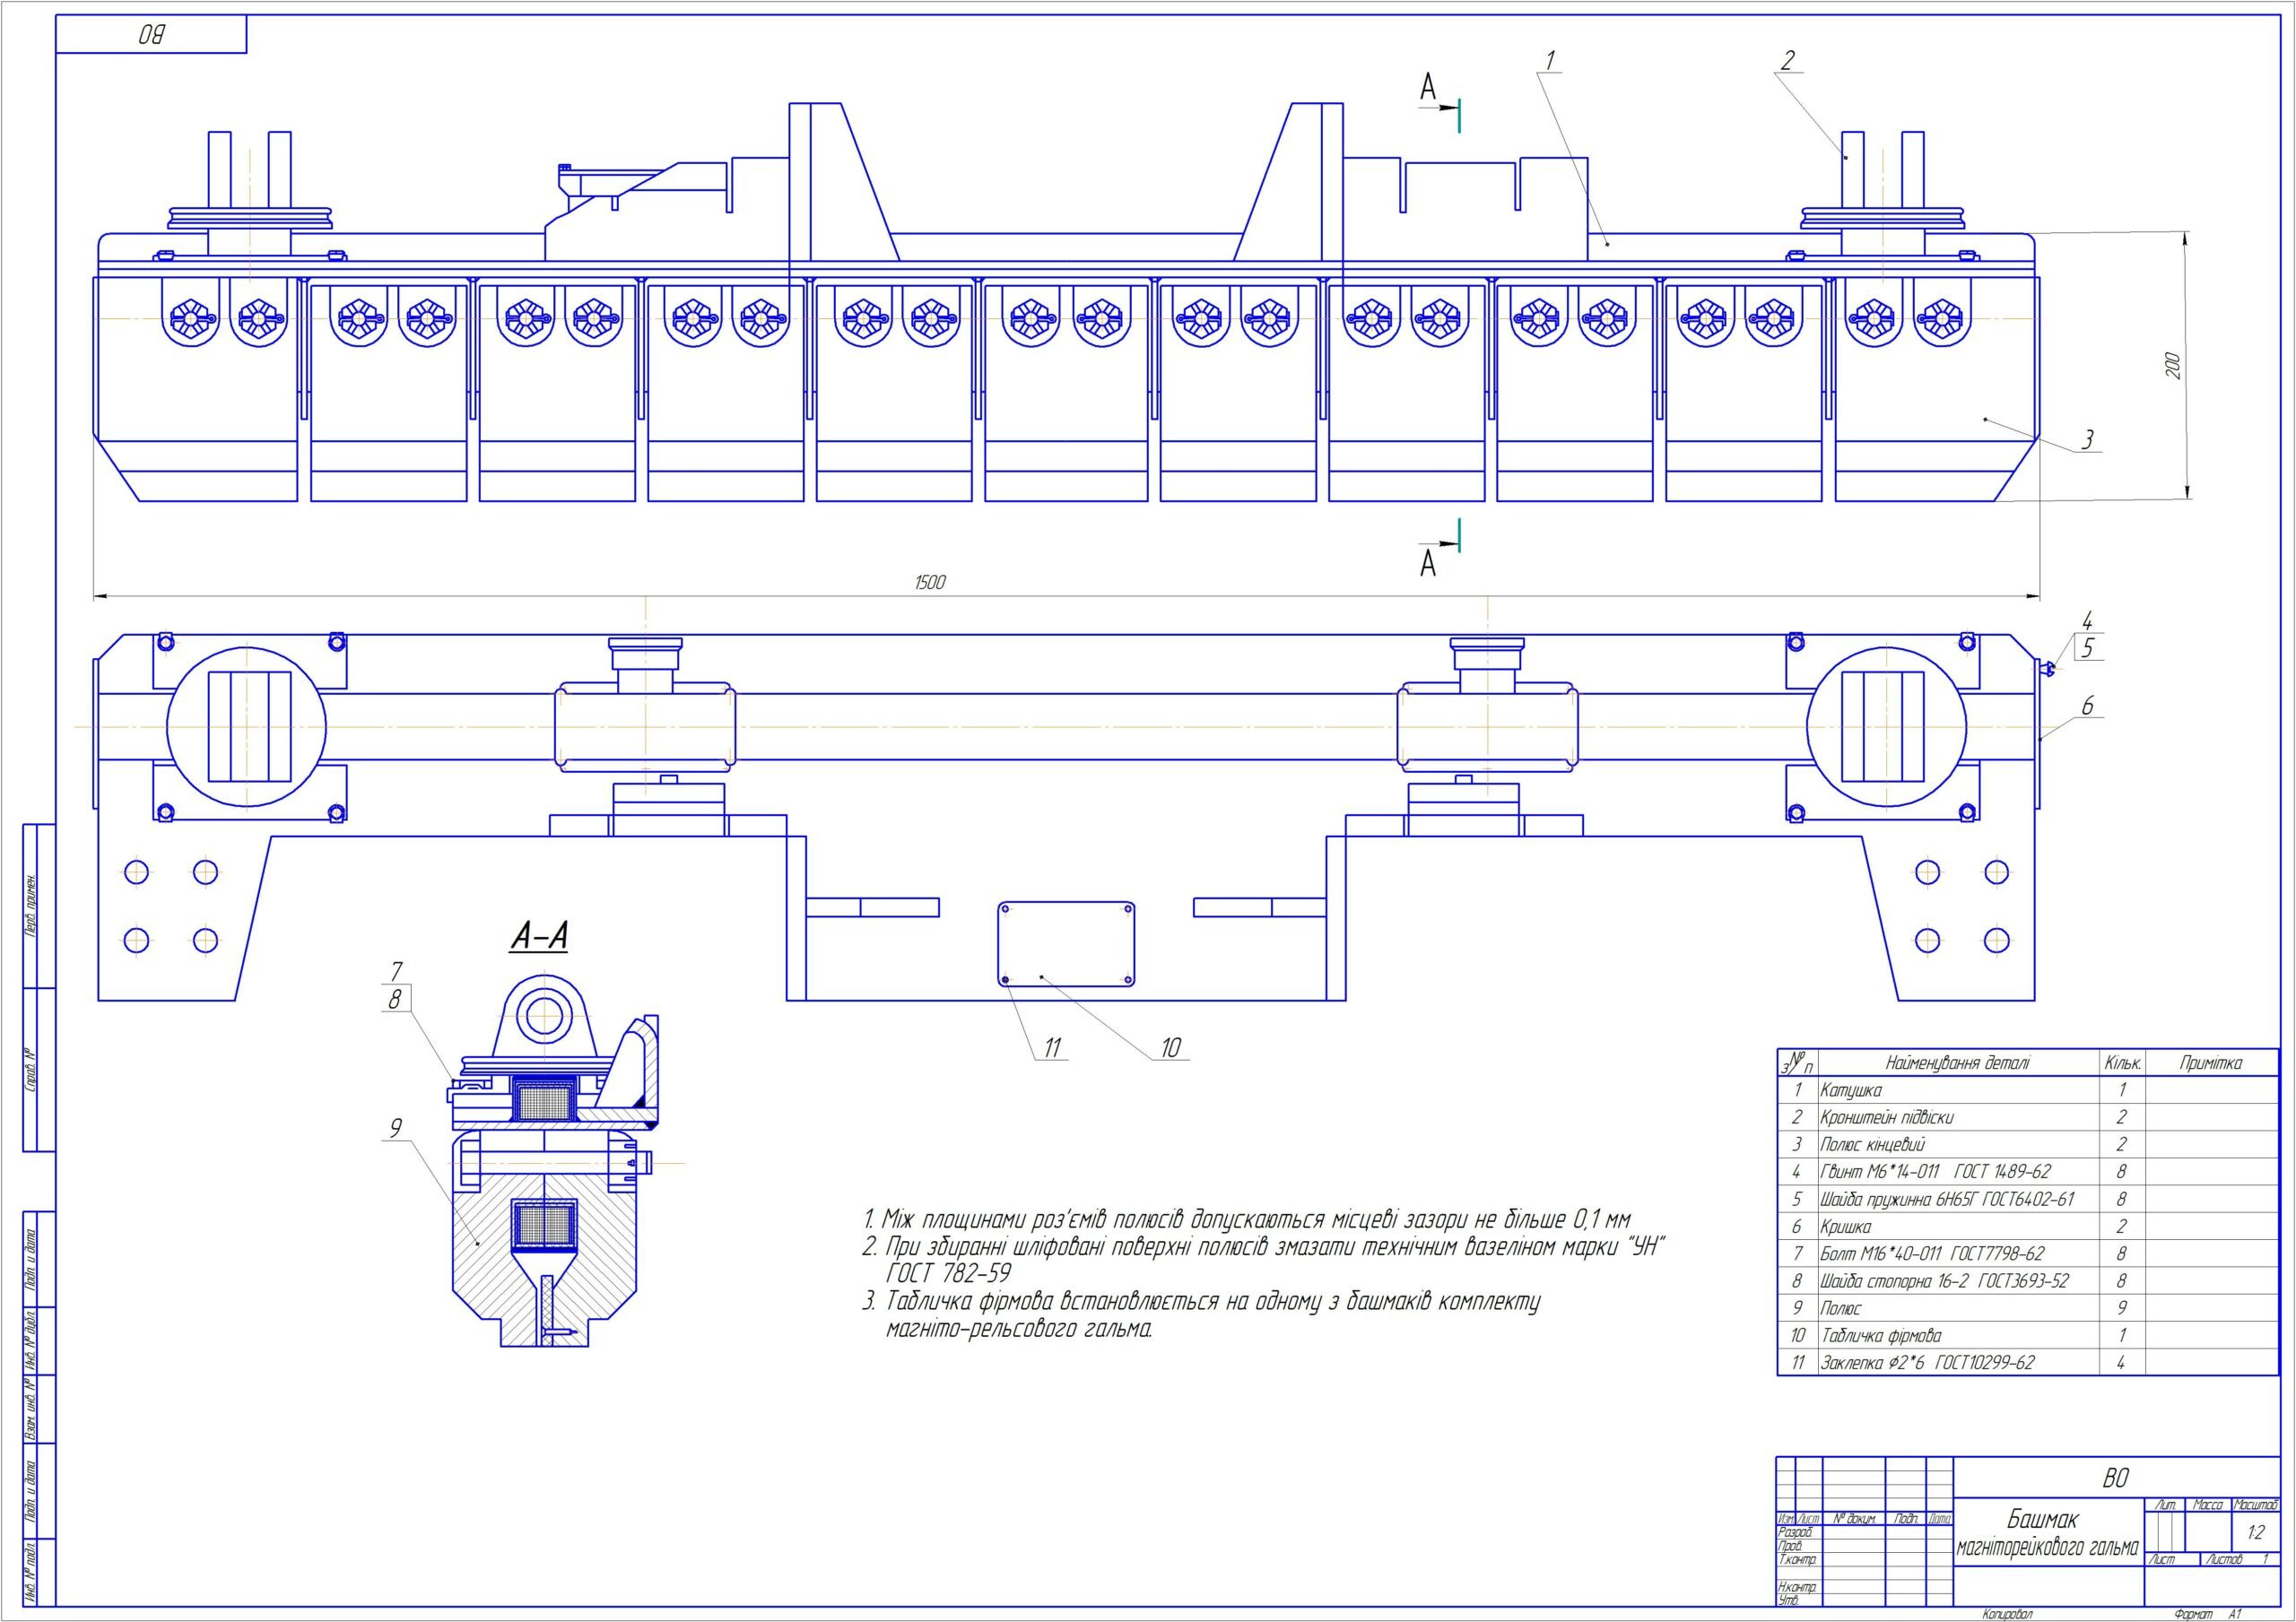Select the Табличка фірмова table row
Screen dimensions: 2296x1622
pyautogui.click(x=1881, y=1335)
